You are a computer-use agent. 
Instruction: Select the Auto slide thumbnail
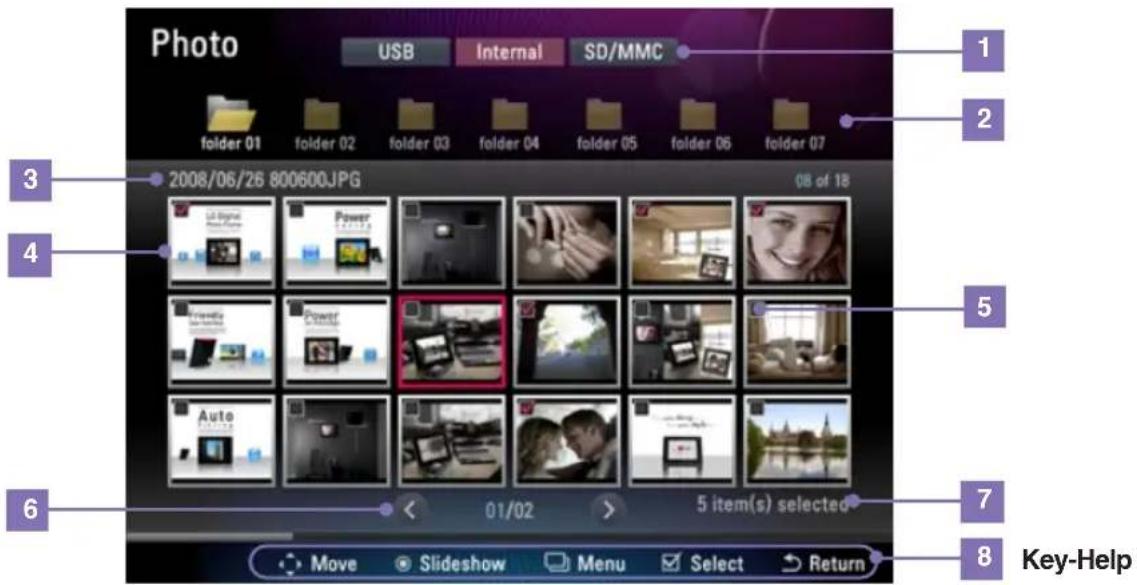(221, 440)
